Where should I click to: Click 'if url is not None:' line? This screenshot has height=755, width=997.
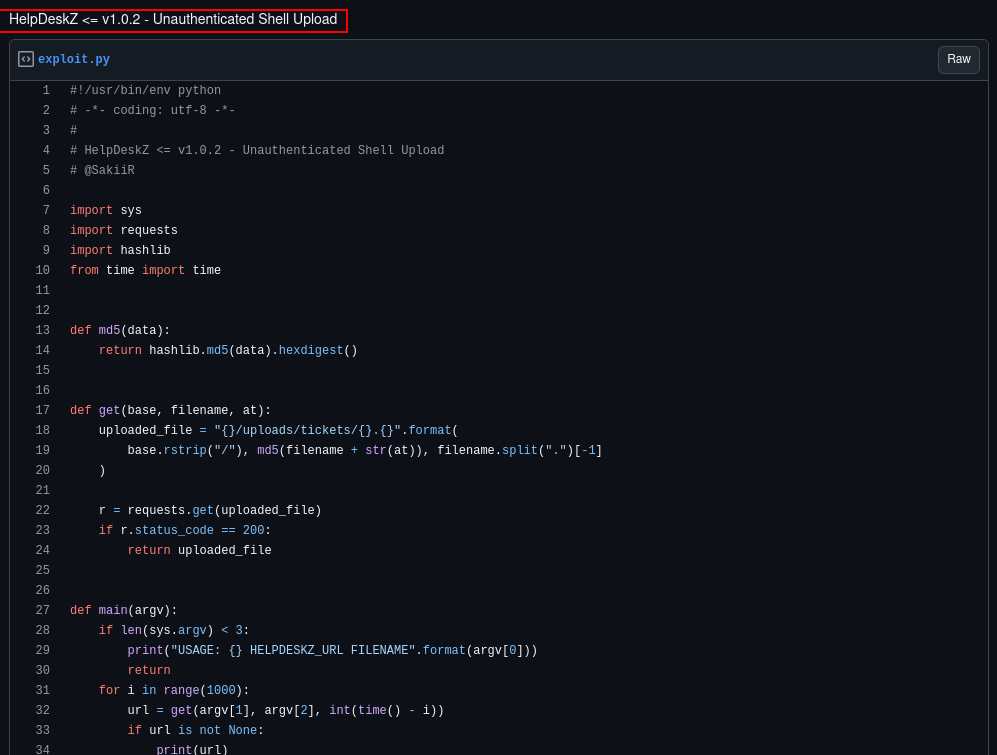click(196, 730)
